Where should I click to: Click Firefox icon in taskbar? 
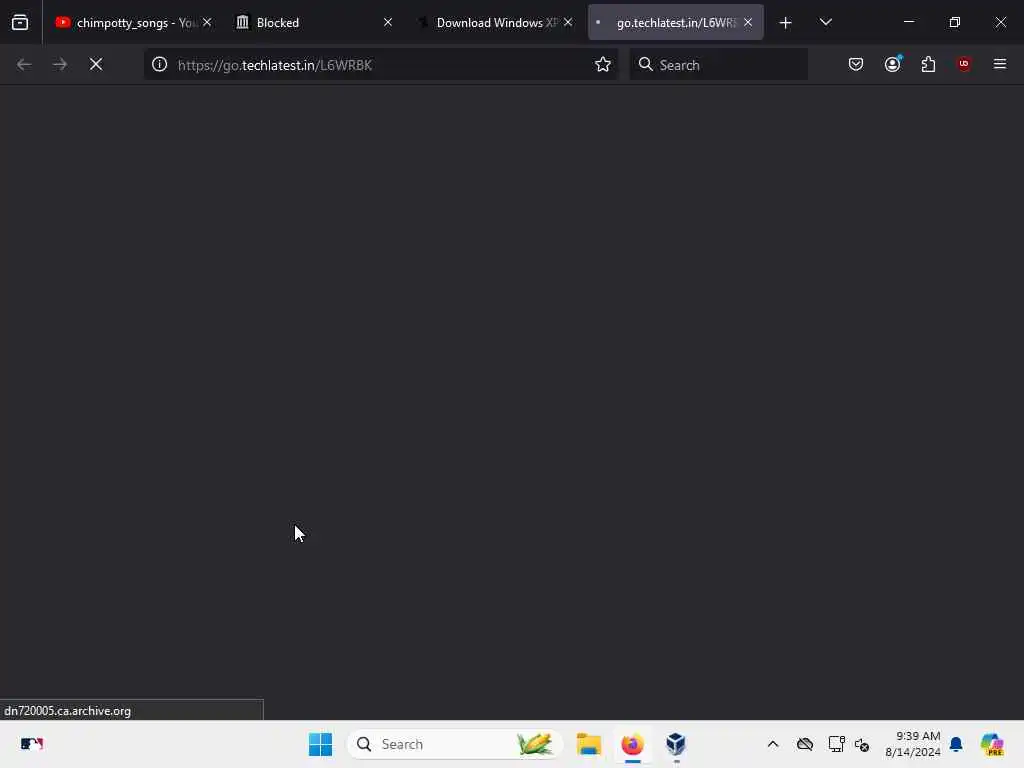click(x=632, y=744)
